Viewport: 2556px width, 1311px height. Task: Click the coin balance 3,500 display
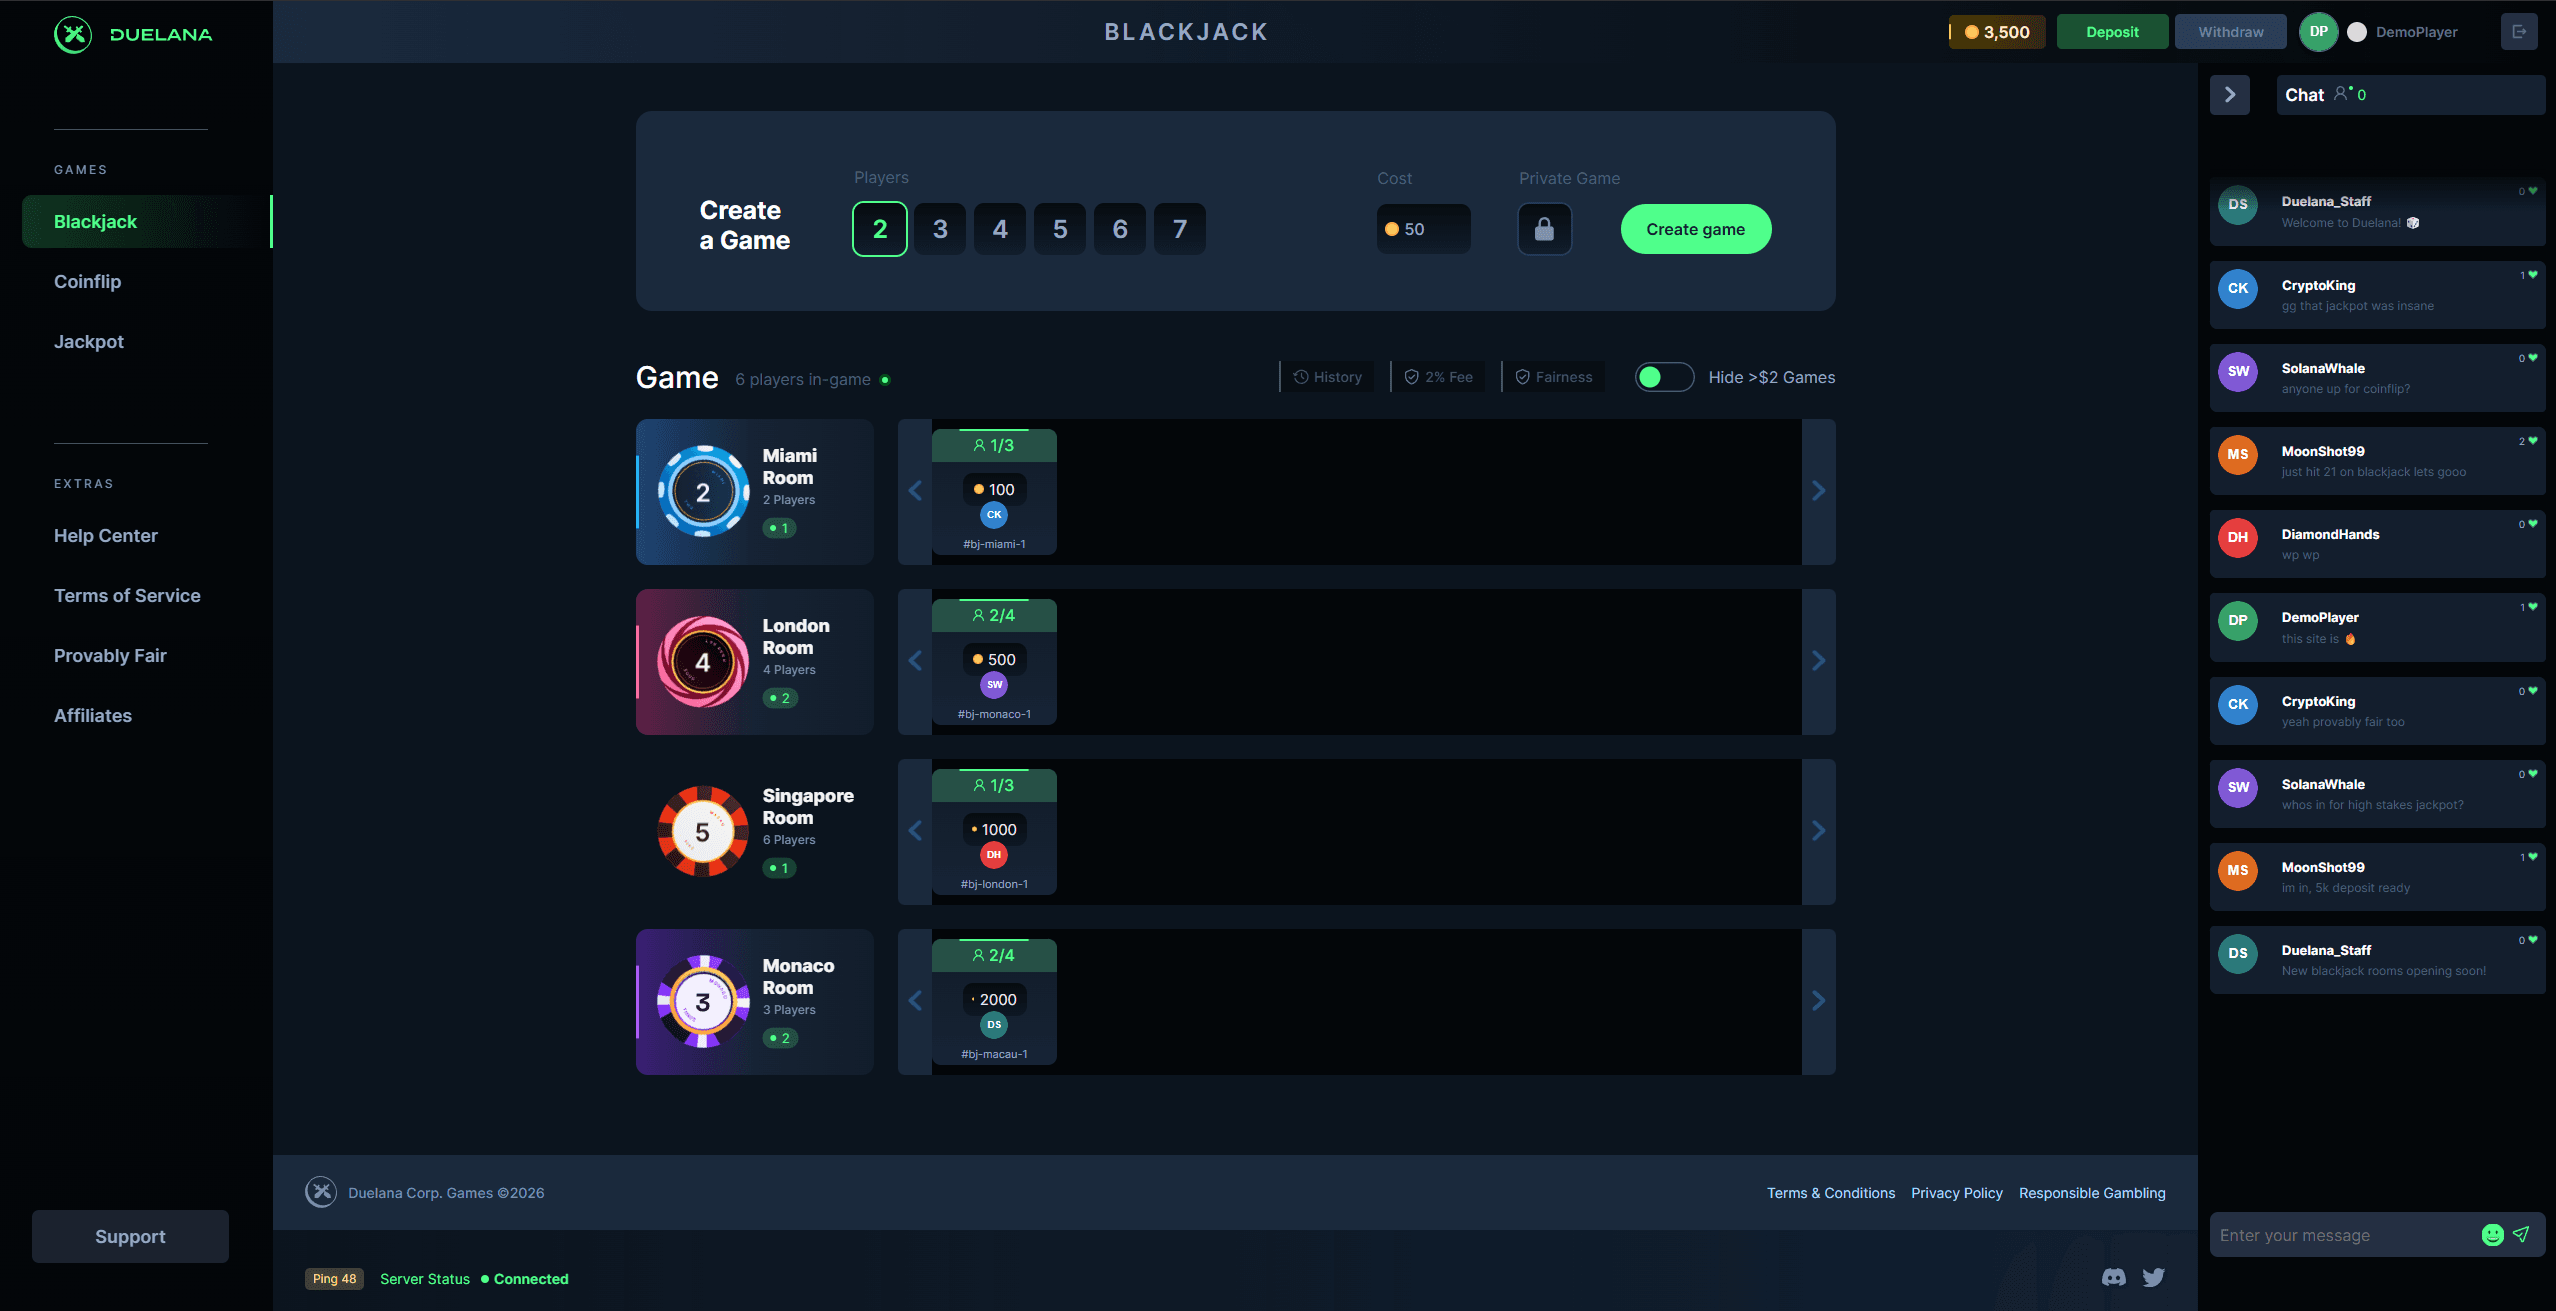1996,32
